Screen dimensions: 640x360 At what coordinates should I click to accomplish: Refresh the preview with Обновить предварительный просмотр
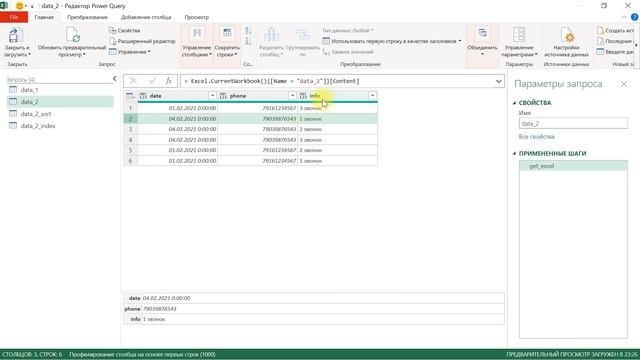pos(72,42)
